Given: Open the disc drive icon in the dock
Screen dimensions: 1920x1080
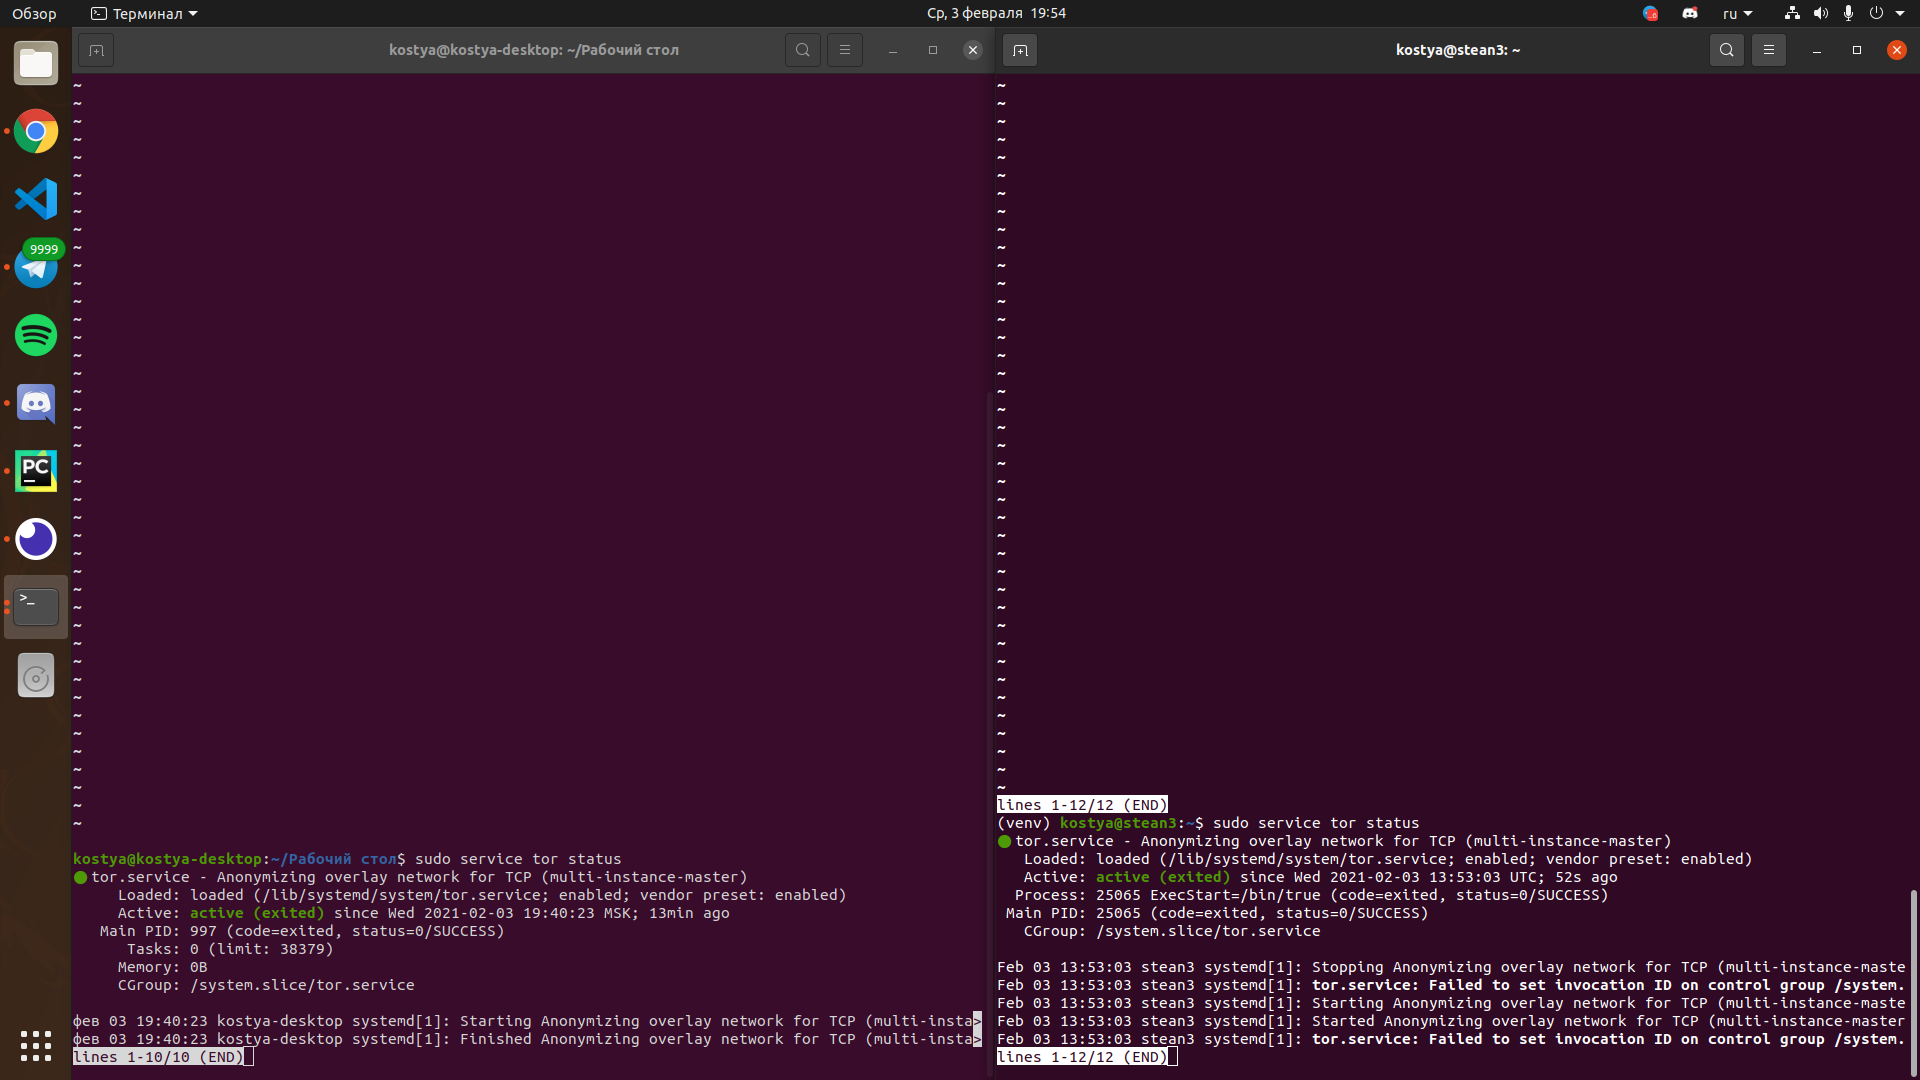Looking at the screenshot, I should (36, 676).
